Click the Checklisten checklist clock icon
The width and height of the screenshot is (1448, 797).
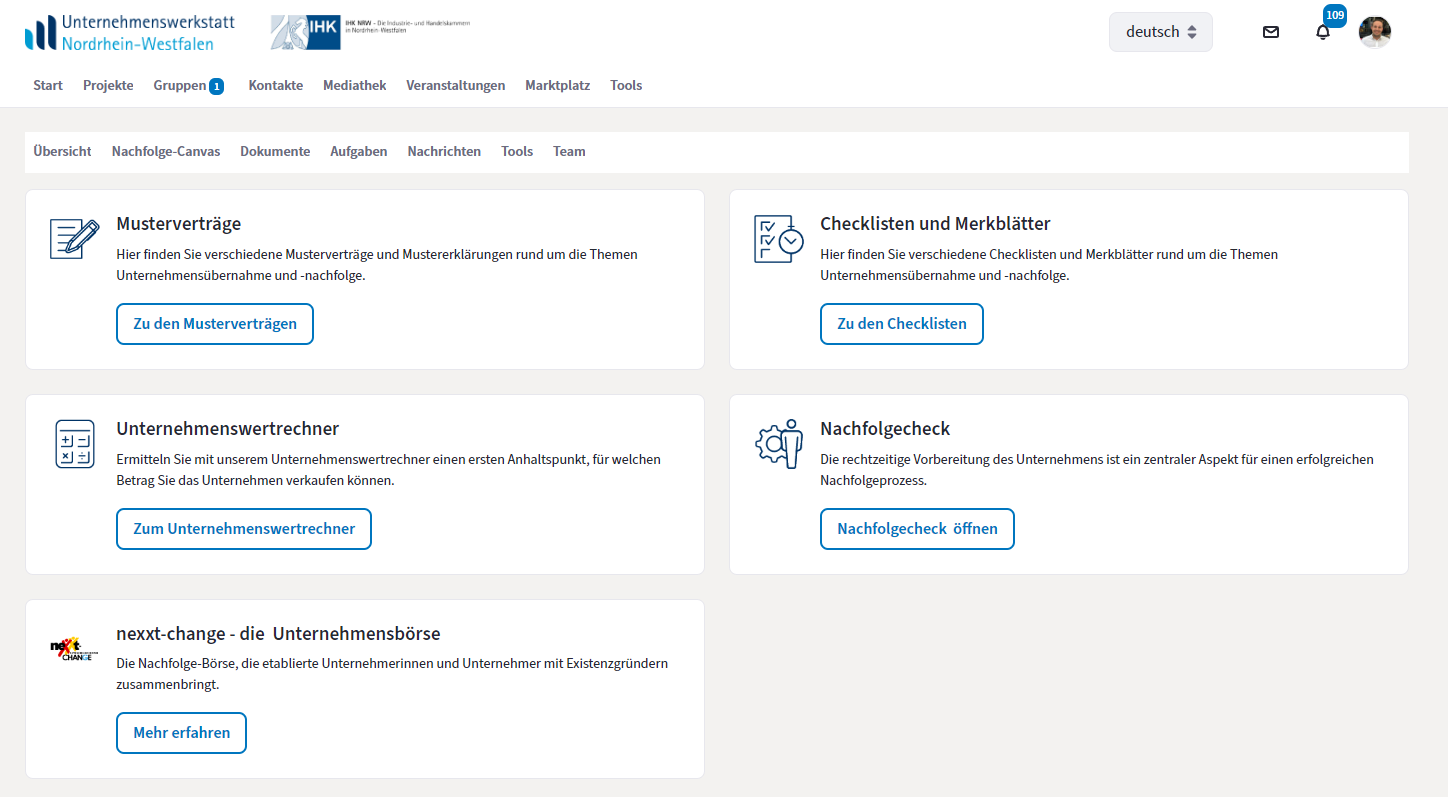tap(778, 239)
